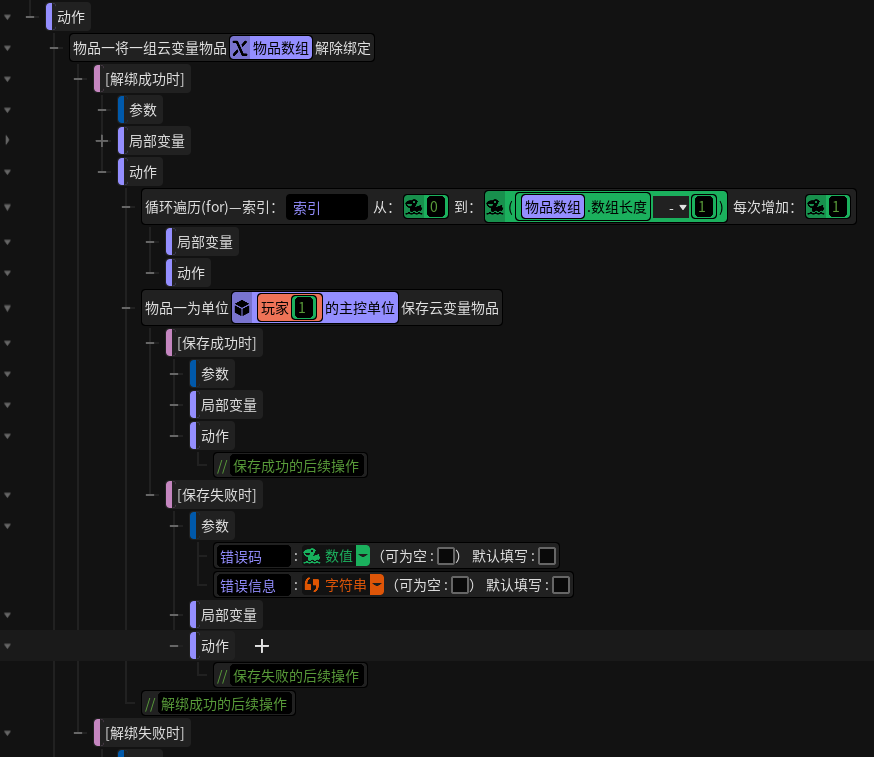Image resolution: width=874 pixels, height=757 pixels.
Task: Click the 字符串 quote icon in 错误信息 row
Action: pos(312,585)
